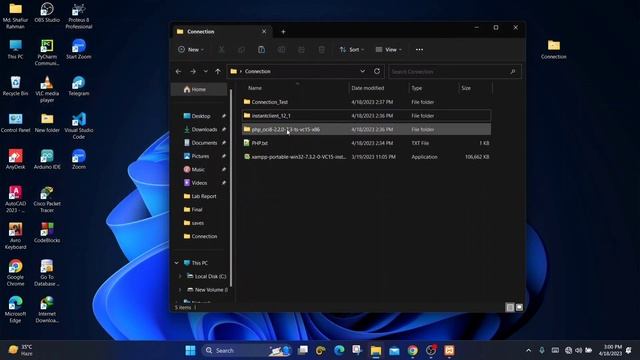Click the Connection address bar path
Viewport: 640px width, 360px height.
(x=258, y=71)
